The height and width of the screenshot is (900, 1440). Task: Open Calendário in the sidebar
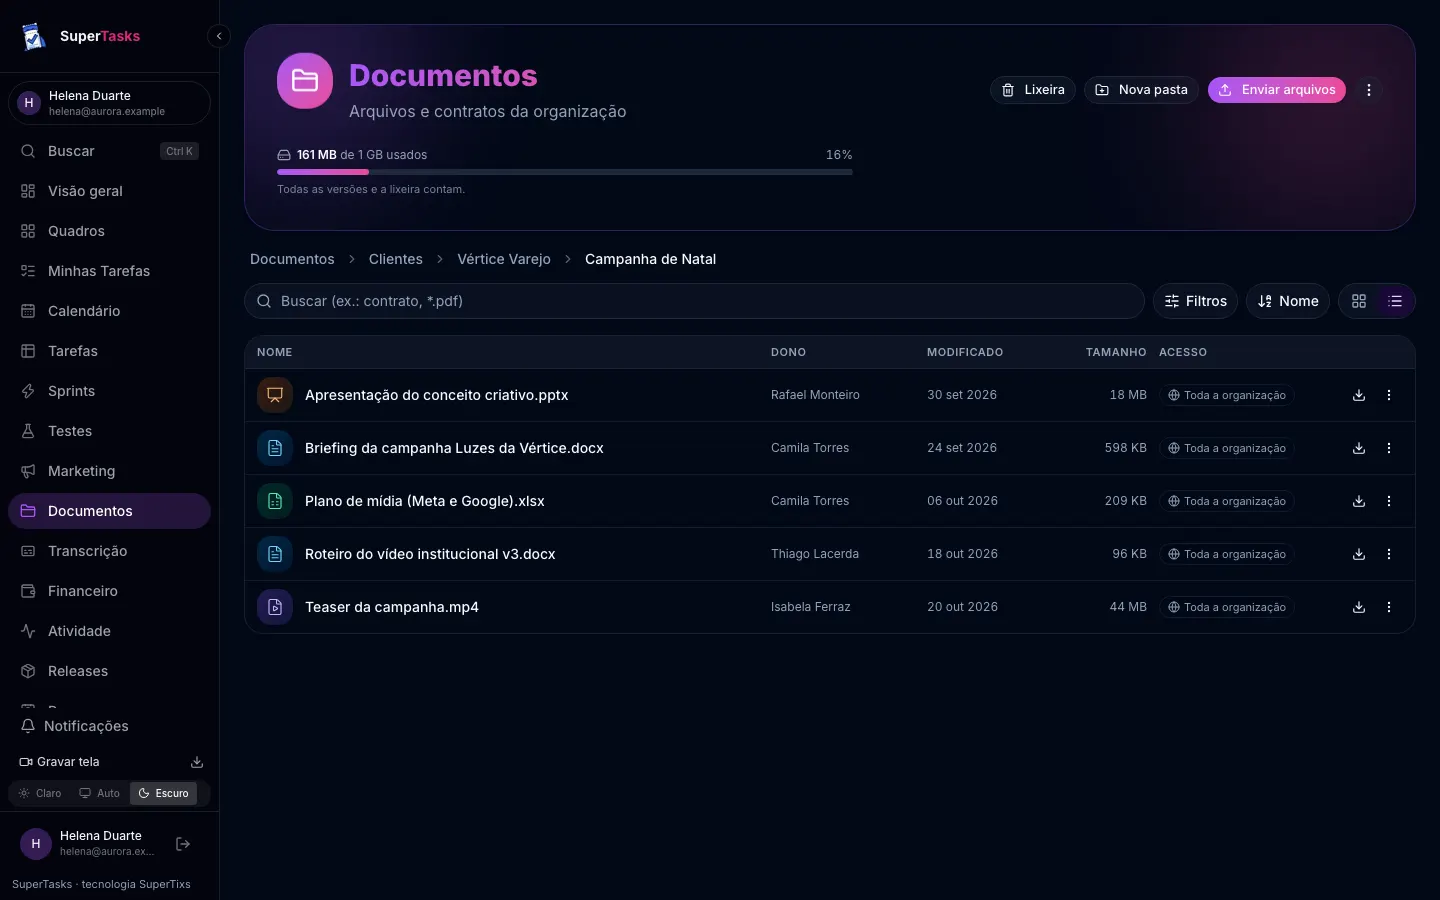coord(109,311)
